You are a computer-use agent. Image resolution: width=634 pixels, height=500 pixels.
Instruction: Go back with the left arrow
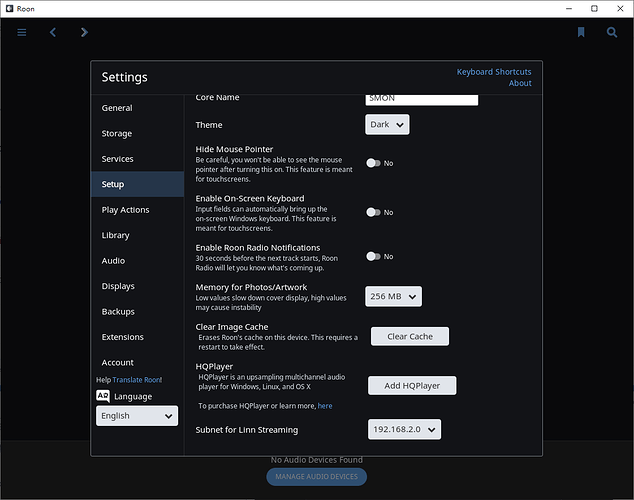pyautogui.click(x=53, y=32)
